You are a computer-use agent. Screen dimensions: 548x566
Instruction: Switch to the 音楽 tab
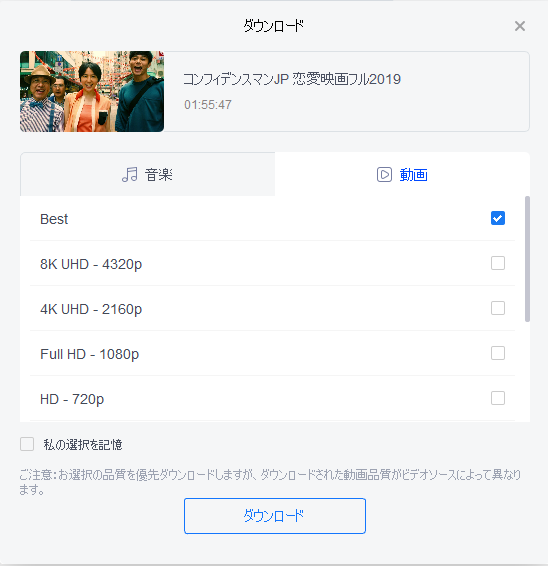pos(147,174)
